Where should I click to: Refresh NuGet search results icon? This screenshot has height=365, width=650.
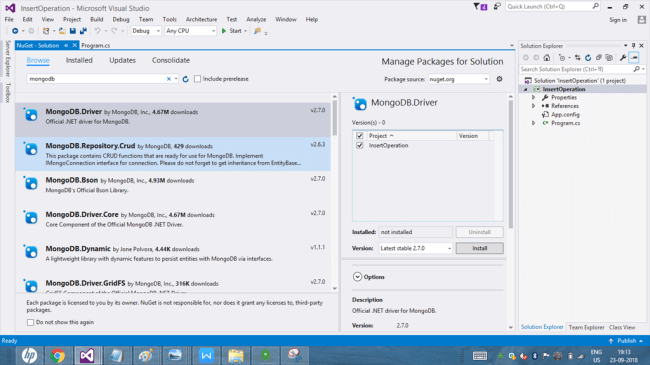(x=186, y=79)
